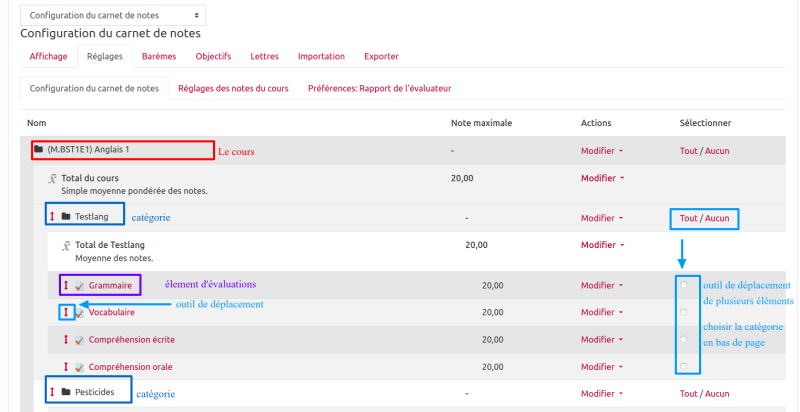This screenshot has width=800, height=412.
Task: Click the folder icon of the Anglais 1 course
Action: pos(39,150)
